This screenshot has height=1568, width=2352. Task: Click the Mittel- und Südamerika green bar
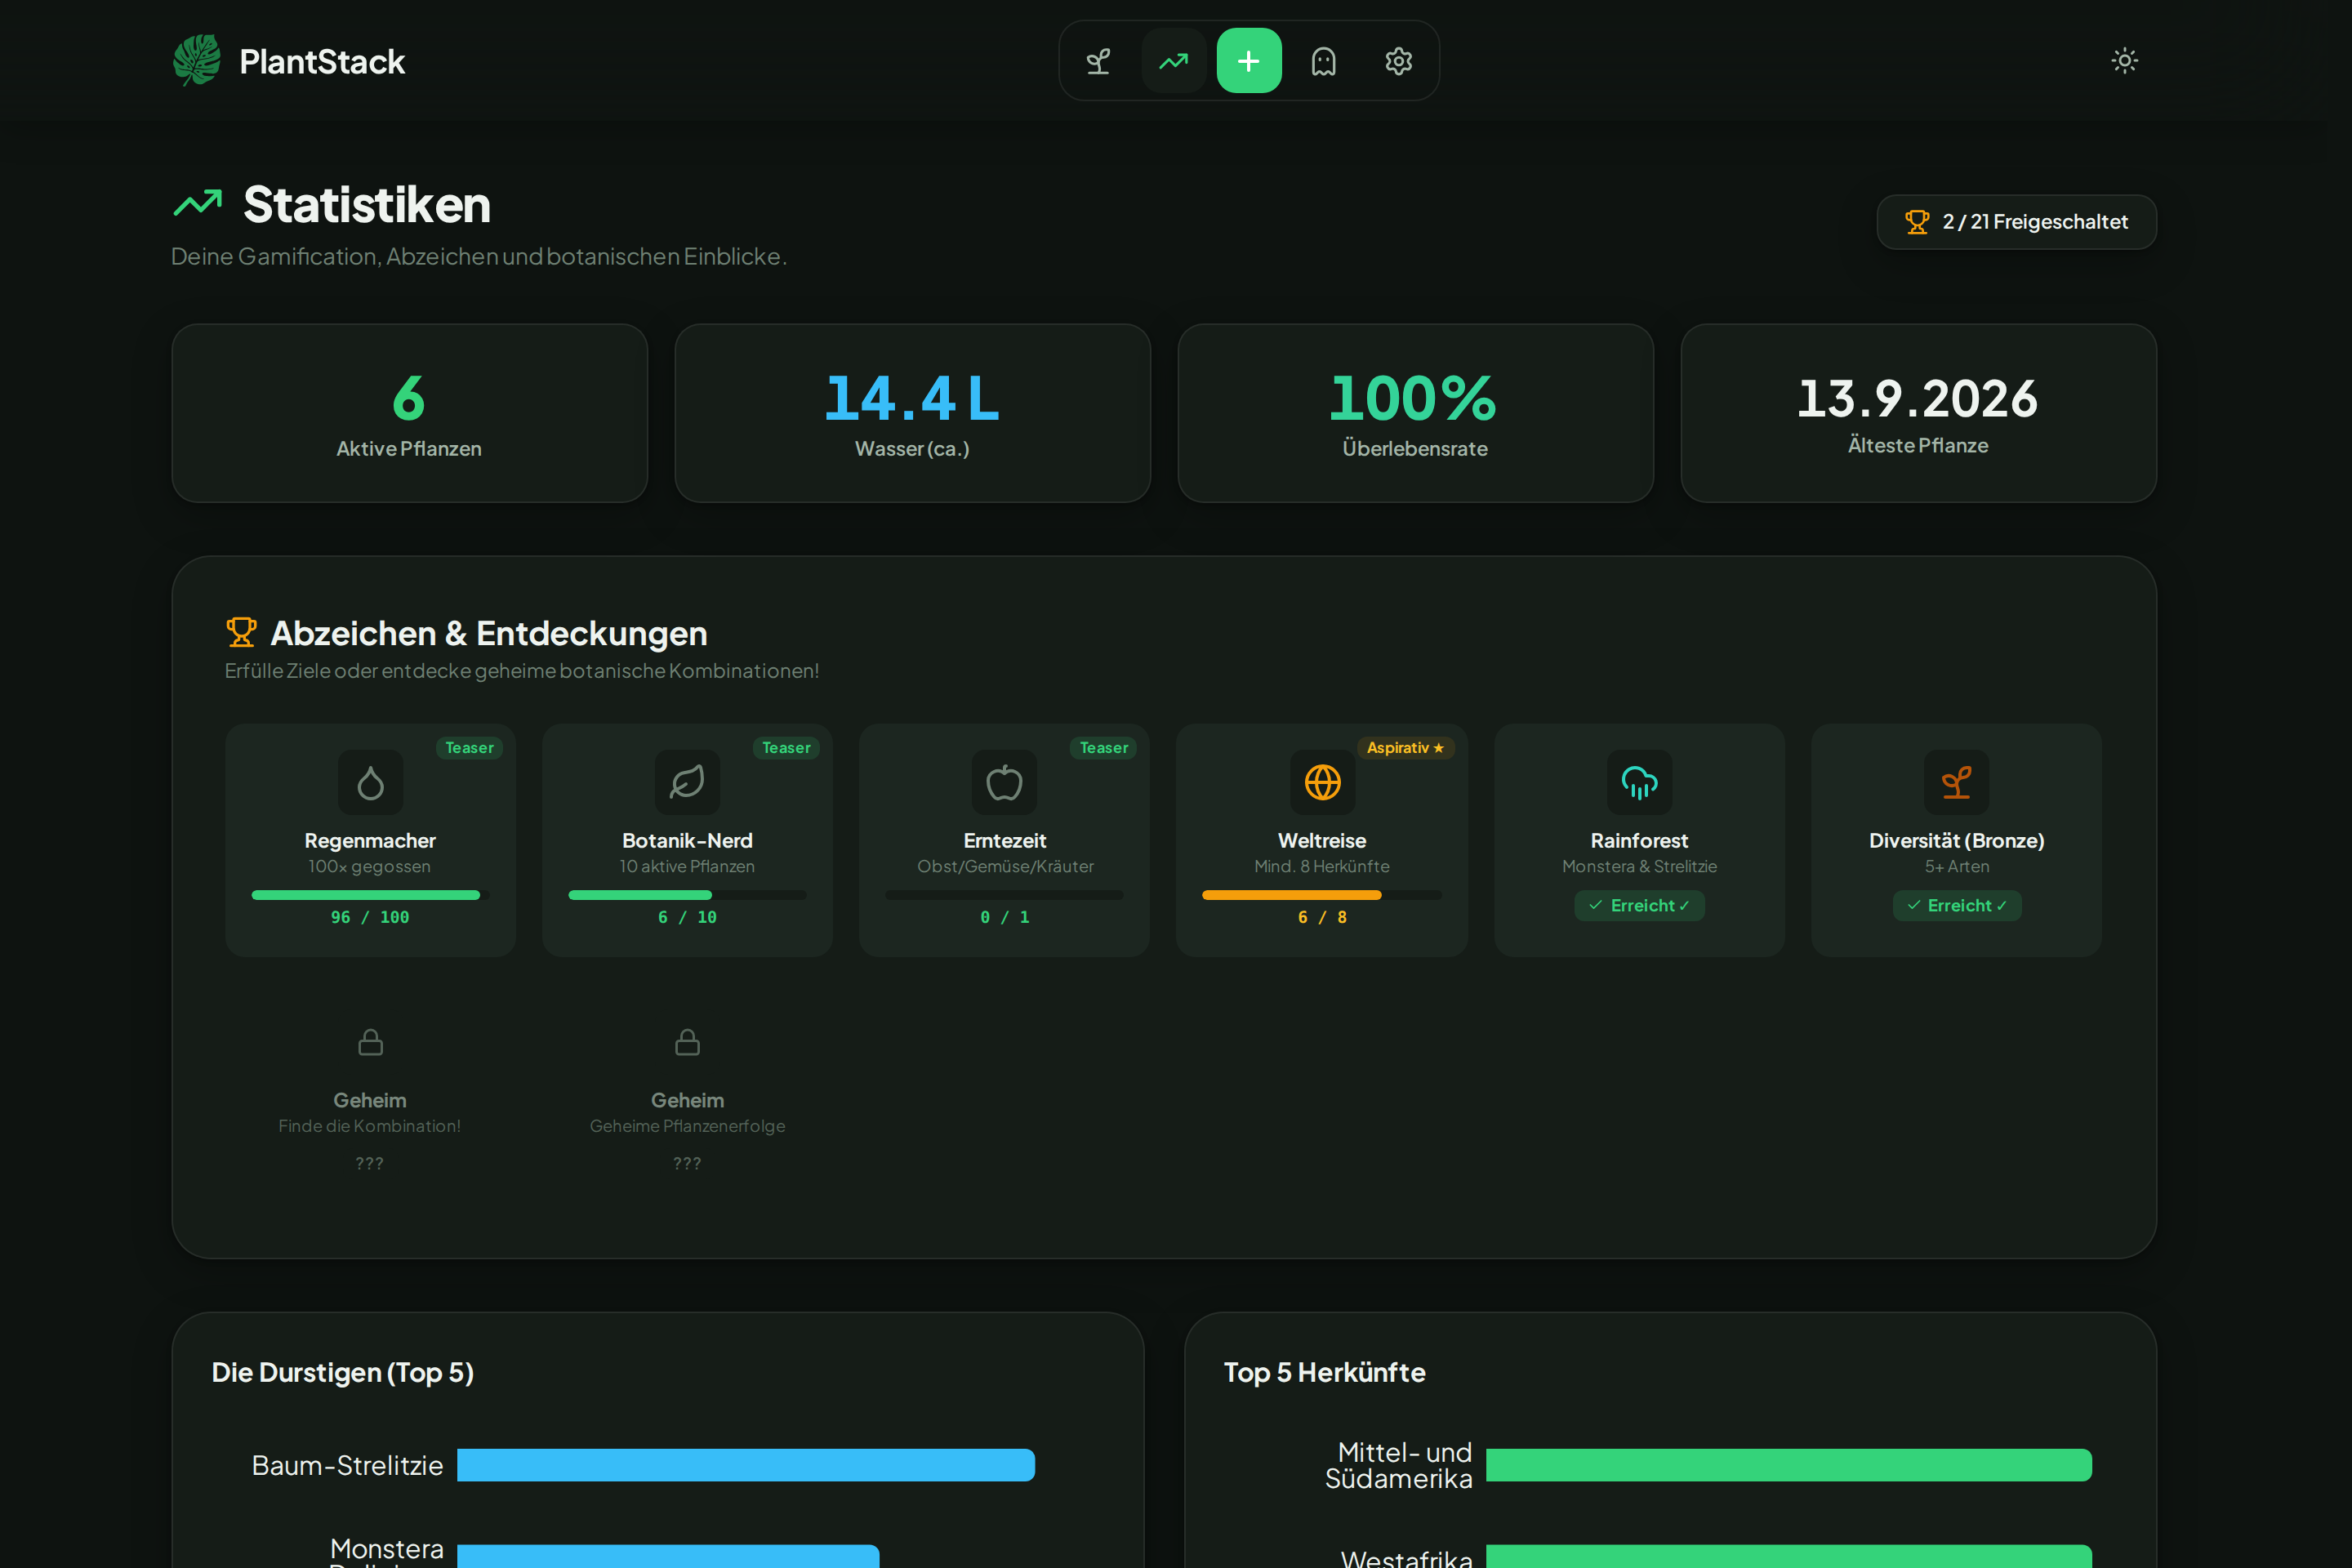click(x=1788, y=1465)
